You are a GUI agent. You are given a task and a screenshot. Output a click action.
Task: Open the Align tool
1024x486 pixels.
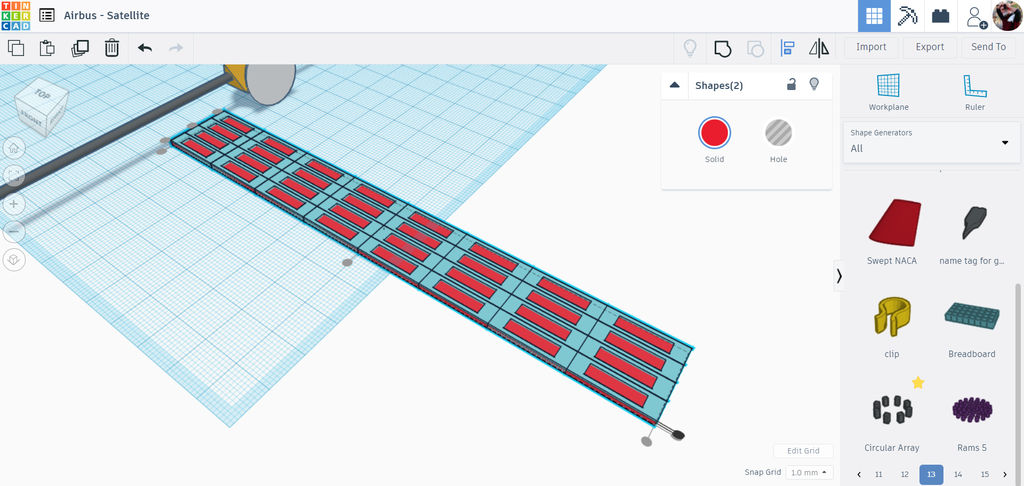[788, 48]
